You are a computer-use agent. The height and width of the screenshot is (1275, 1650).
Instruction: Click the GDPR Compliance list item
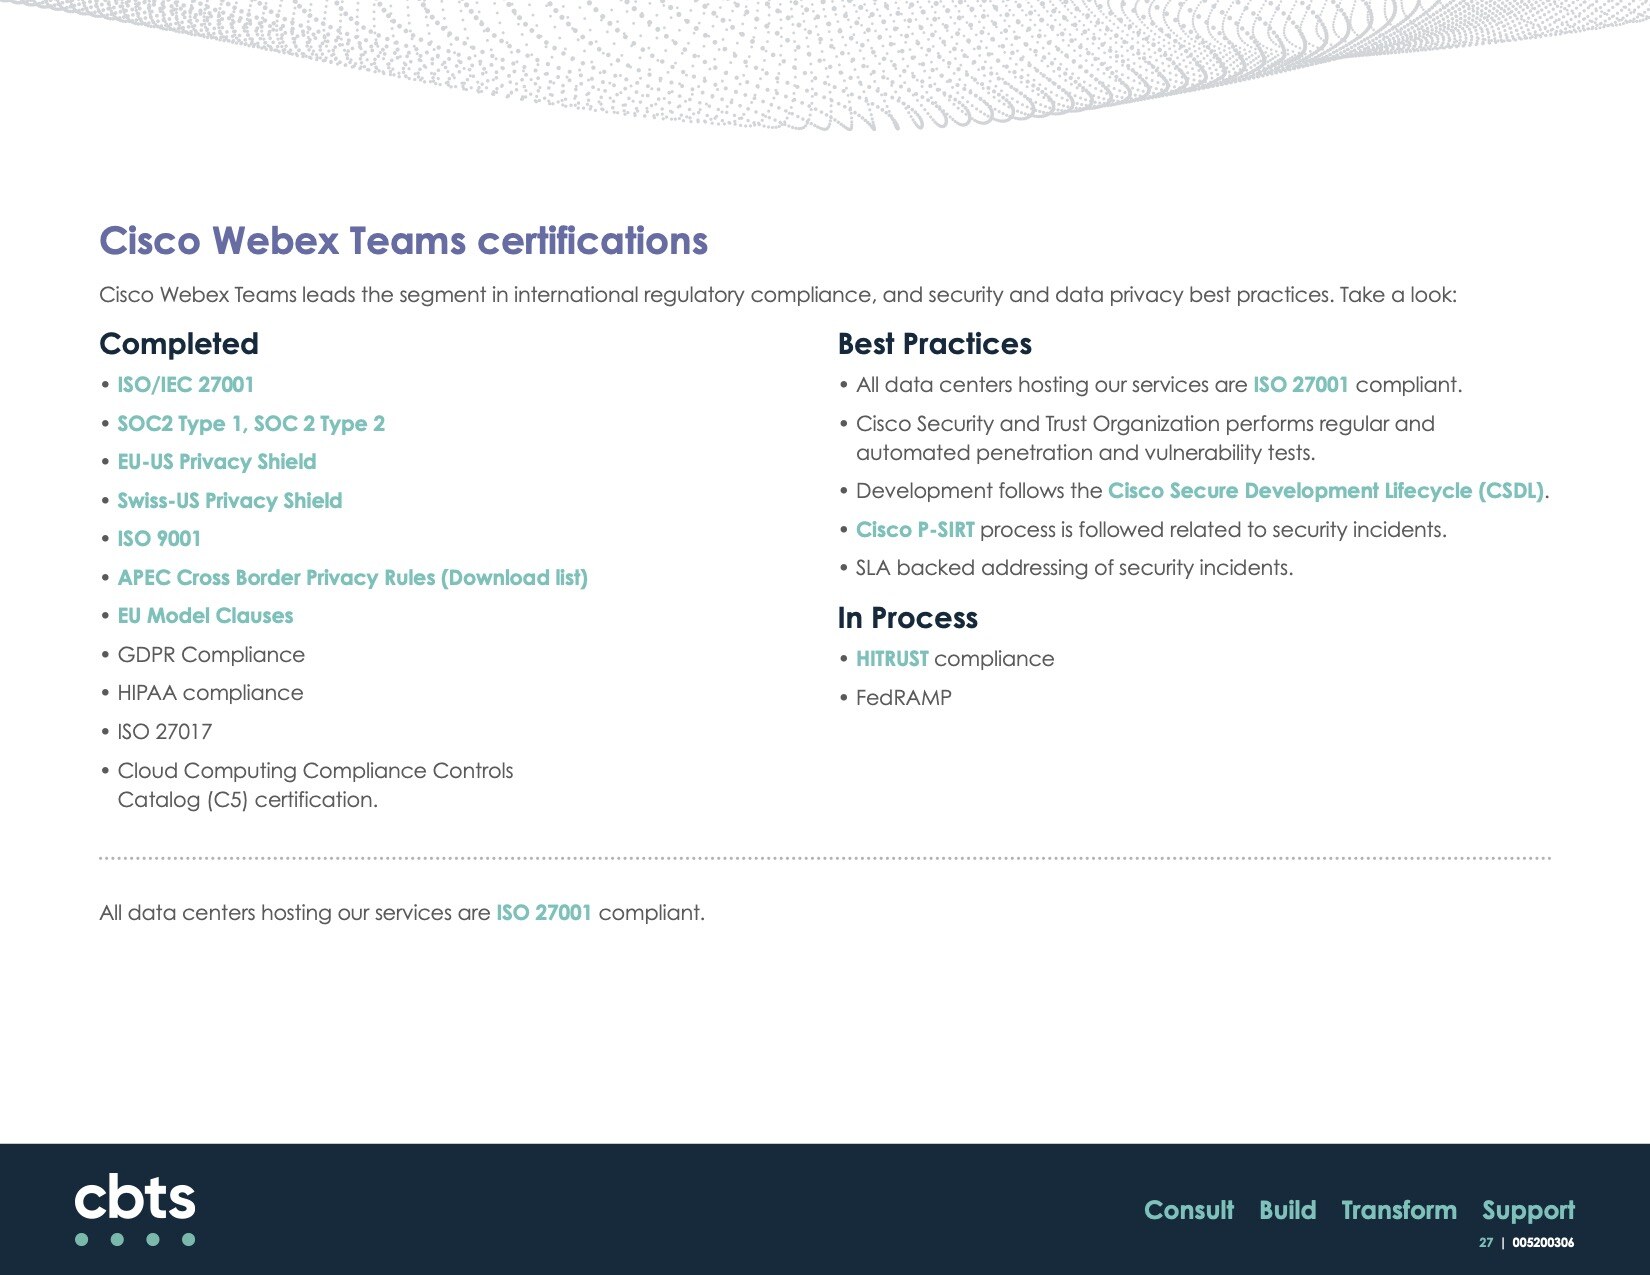[211, 655]
